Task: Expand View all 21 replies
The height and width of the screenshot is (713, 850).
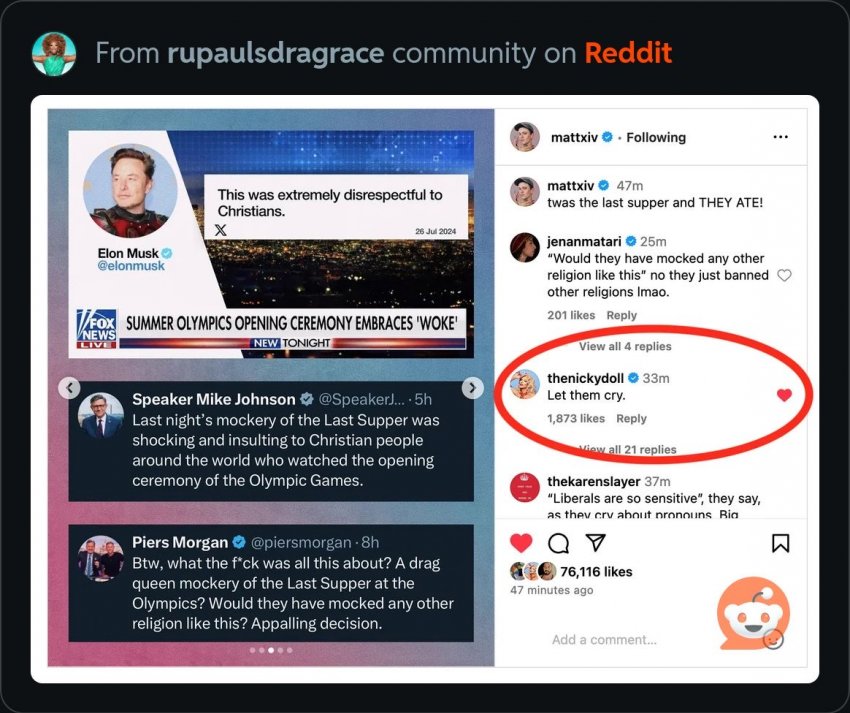Action: coord(628,449)
